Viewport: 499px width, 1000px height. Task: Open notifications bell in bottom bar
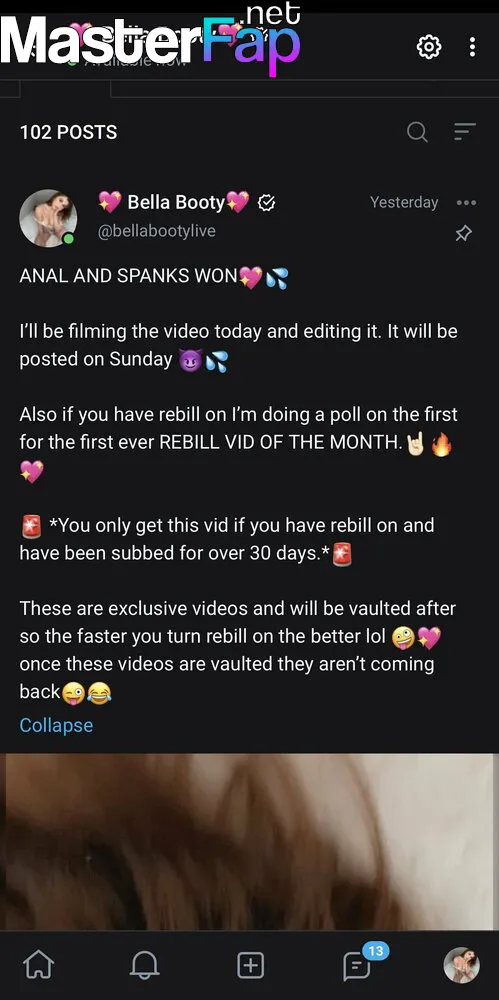(144, 965)
